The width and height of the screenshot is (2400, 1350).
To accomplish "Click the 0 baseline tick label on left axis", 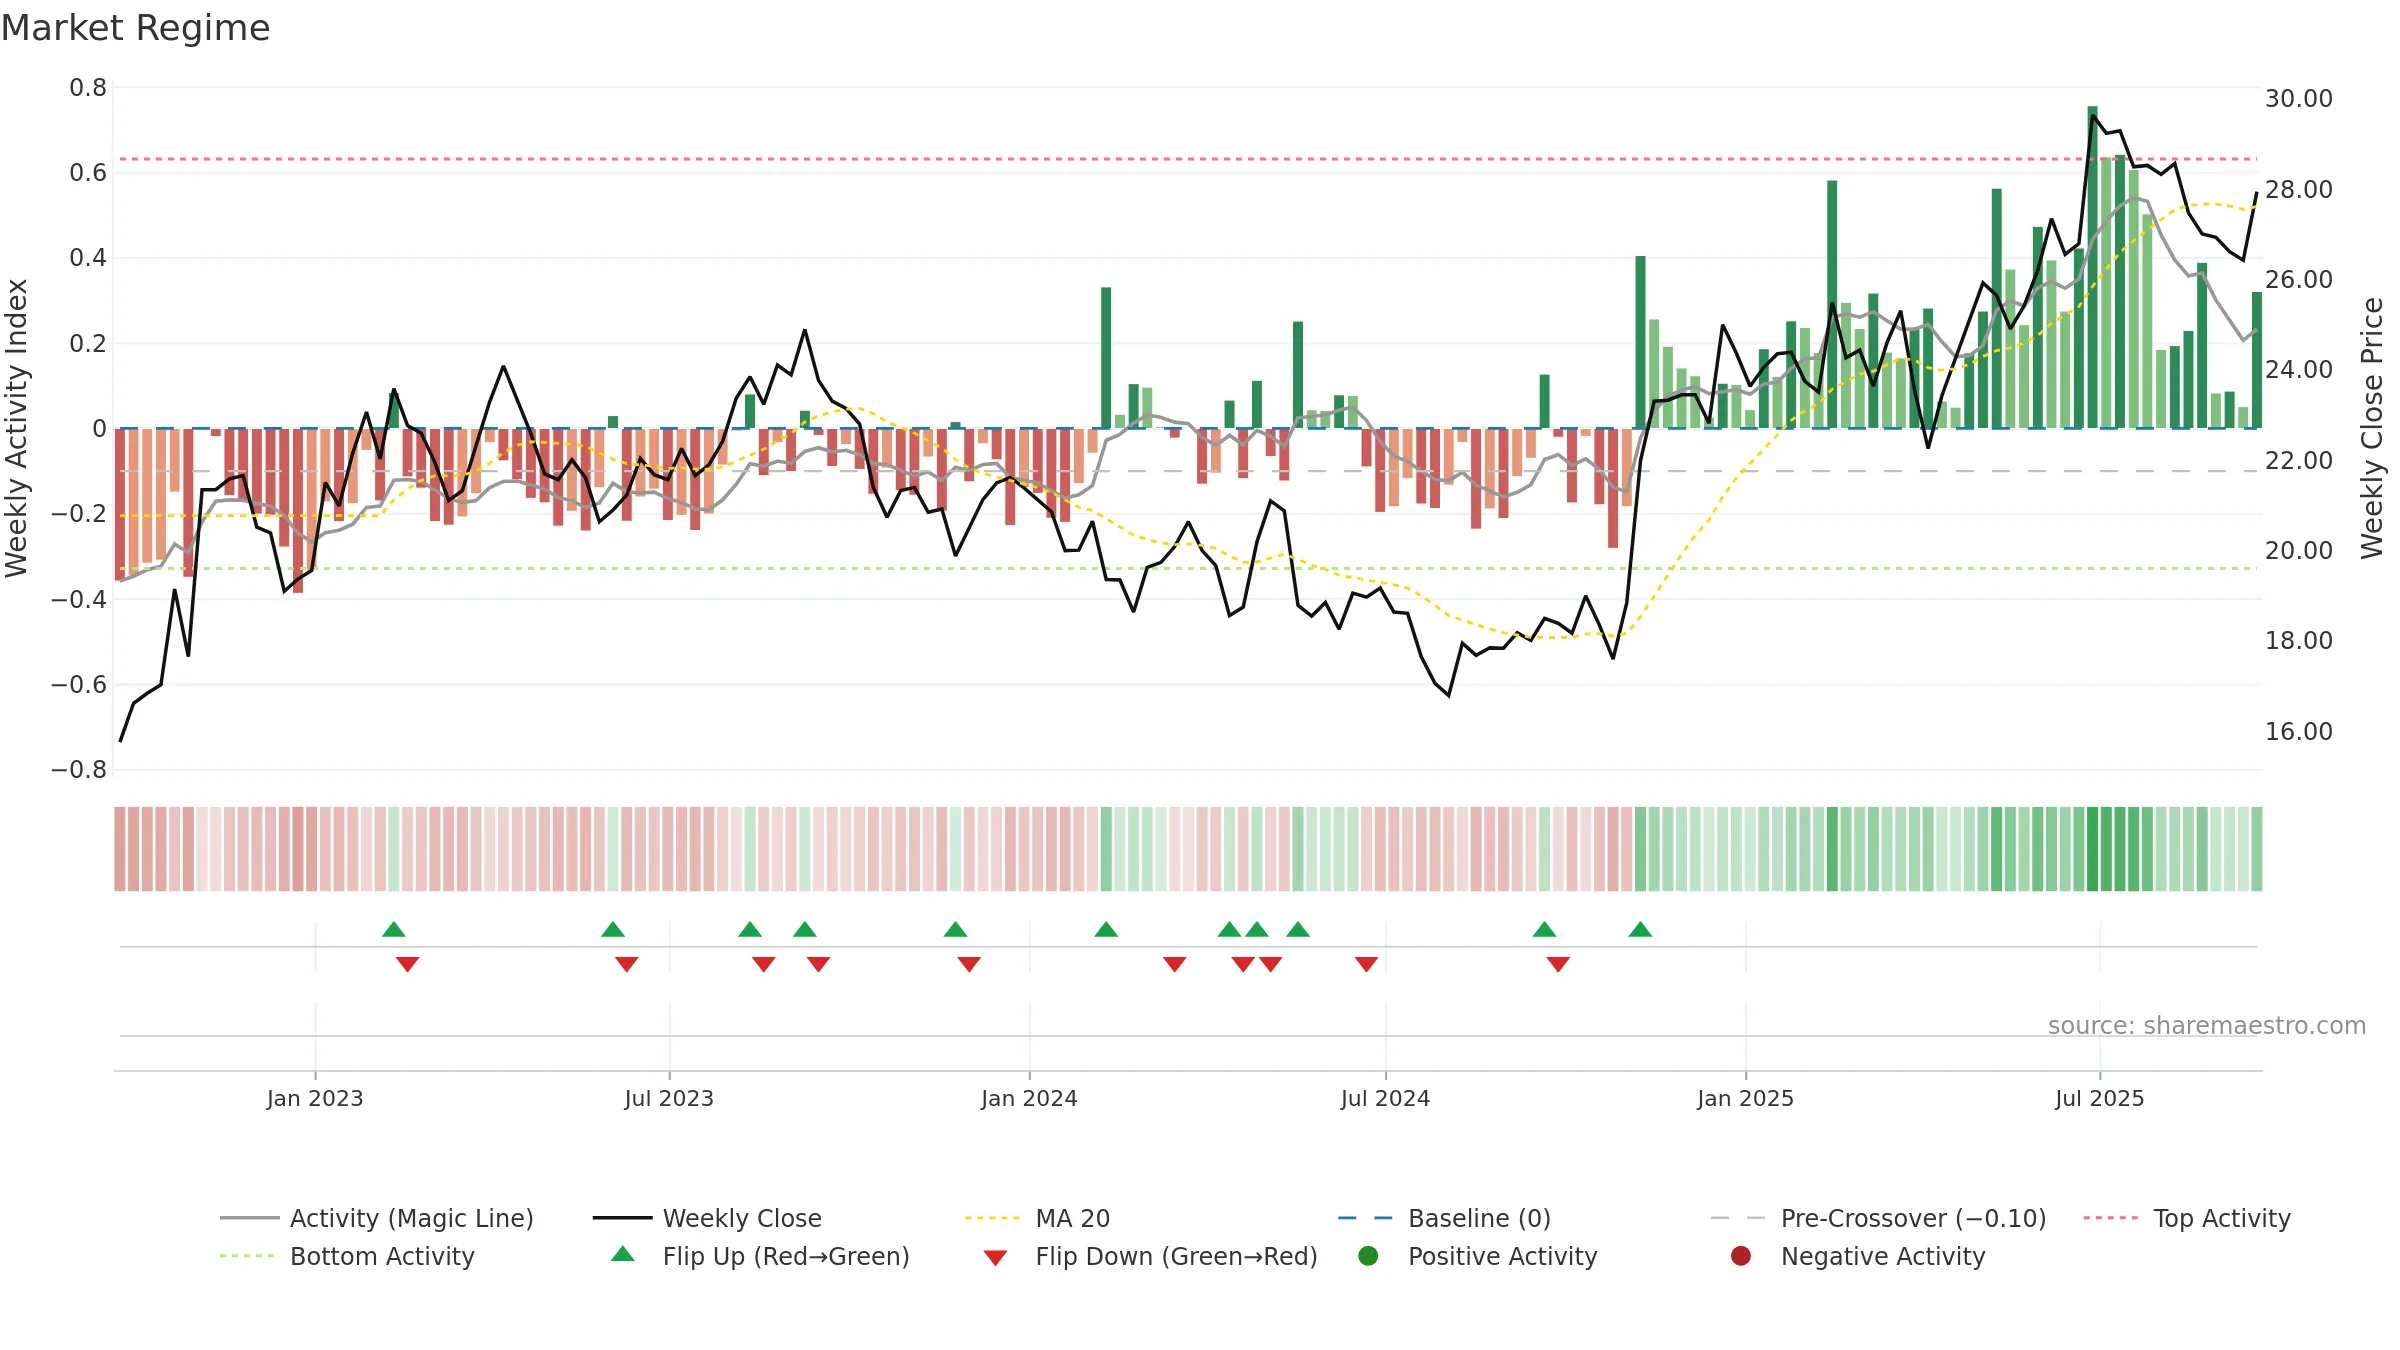I will pos(99,429).
